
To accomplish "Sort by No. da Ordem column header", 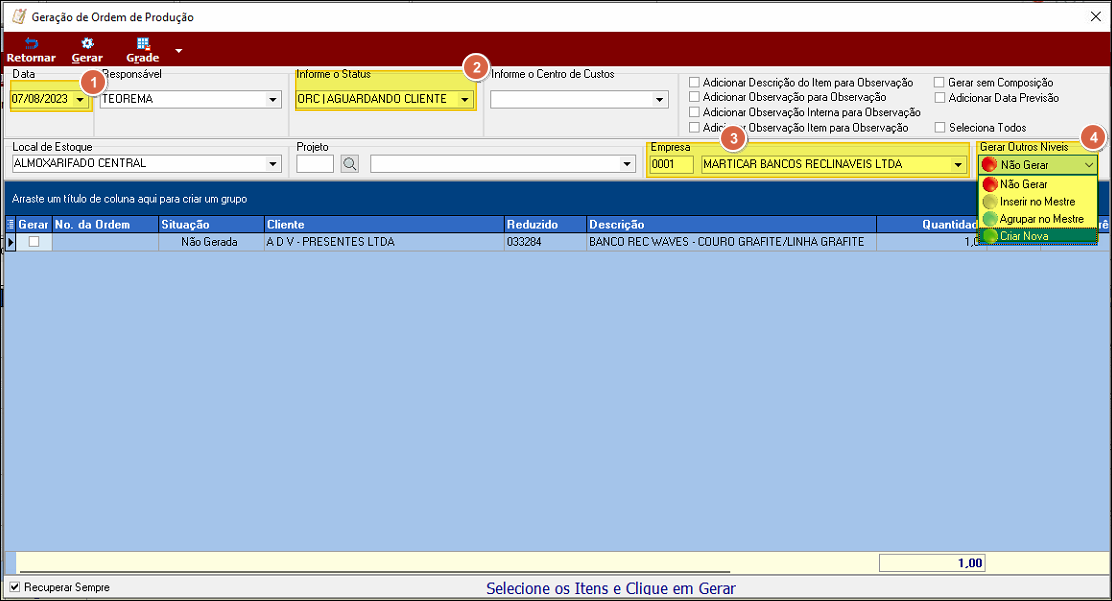I will tap(105, 224).
